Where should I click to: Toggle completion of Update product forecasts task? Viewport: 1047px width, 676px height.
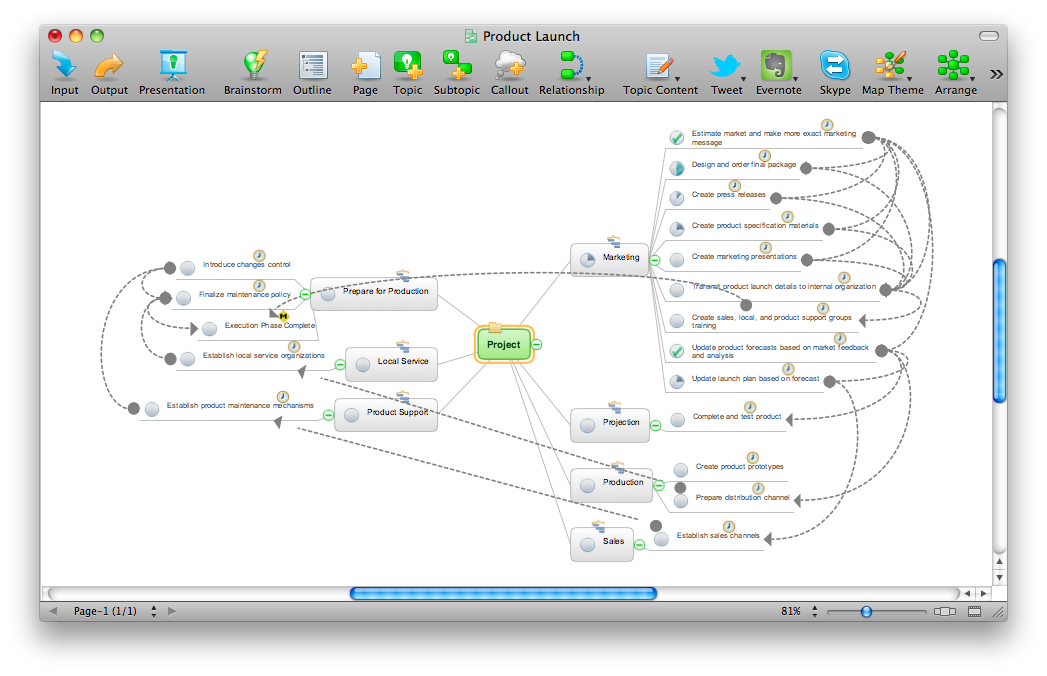click(x=676, y=351)
